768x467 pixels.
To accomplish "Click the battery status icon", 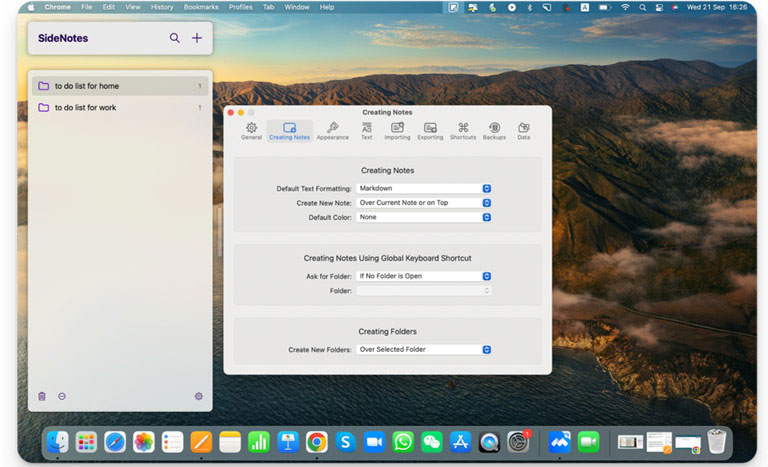I will [605, 7].
